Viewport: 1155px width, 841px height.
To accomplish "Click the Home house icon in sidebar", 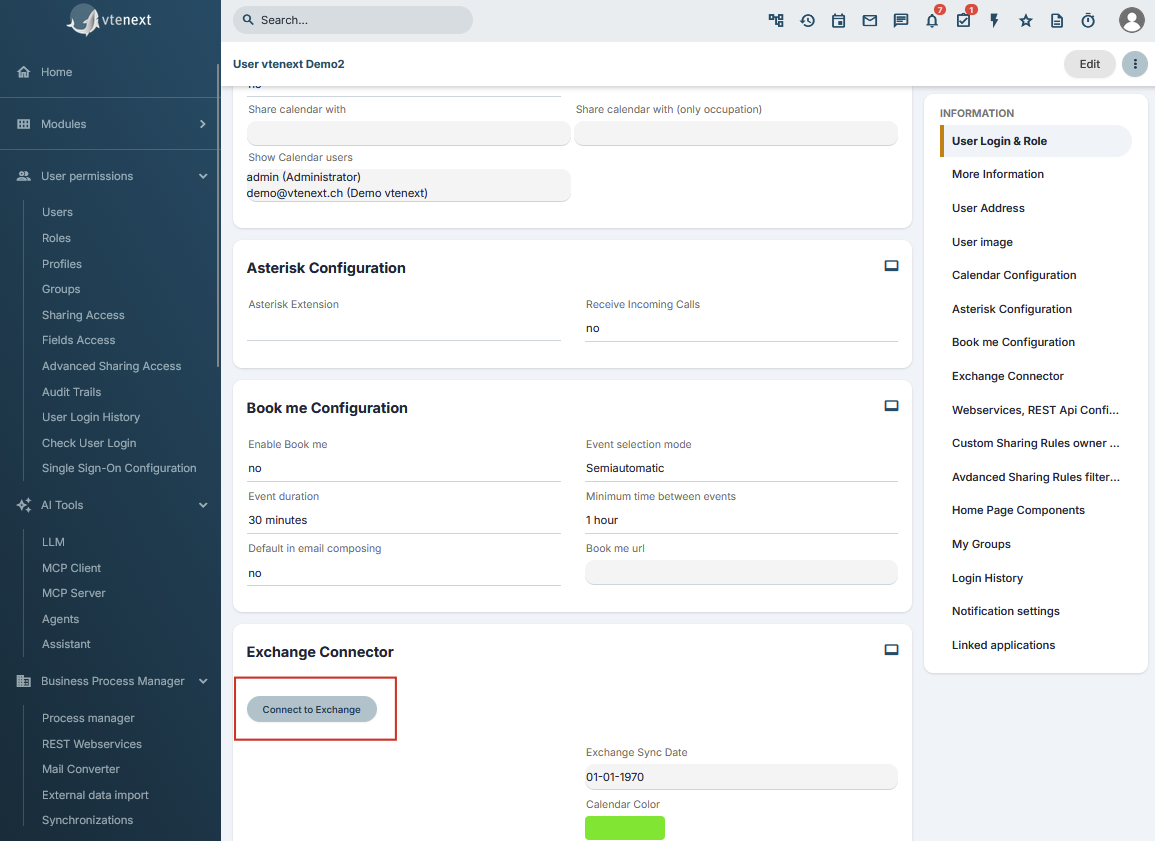I will point(24,71).
